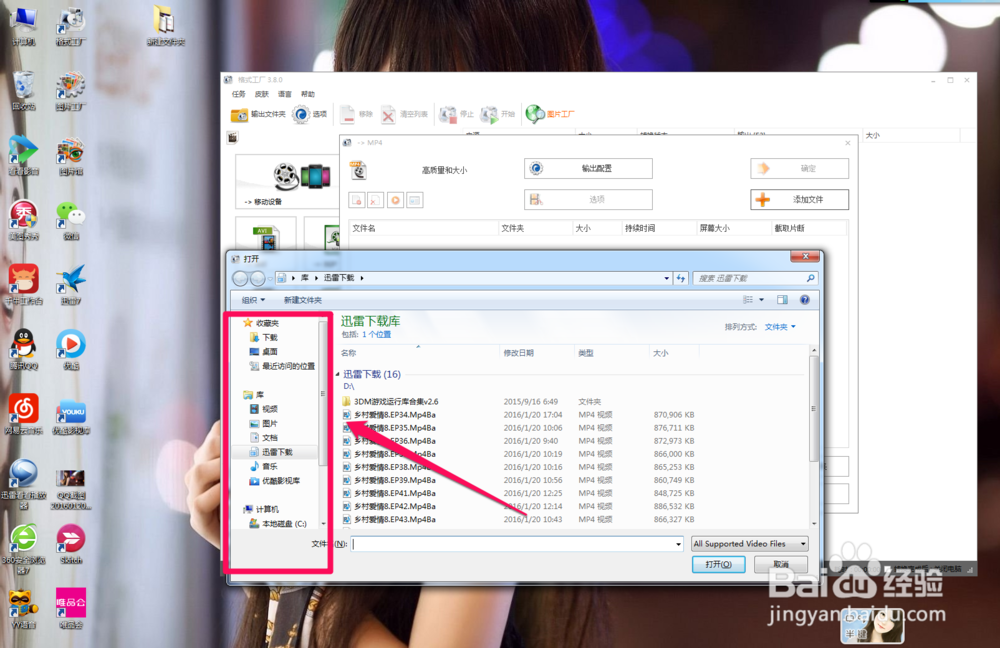The image size is (1000, 648).
Task: Expand the file name history dropdown arrow
Action: pos(678,544)
